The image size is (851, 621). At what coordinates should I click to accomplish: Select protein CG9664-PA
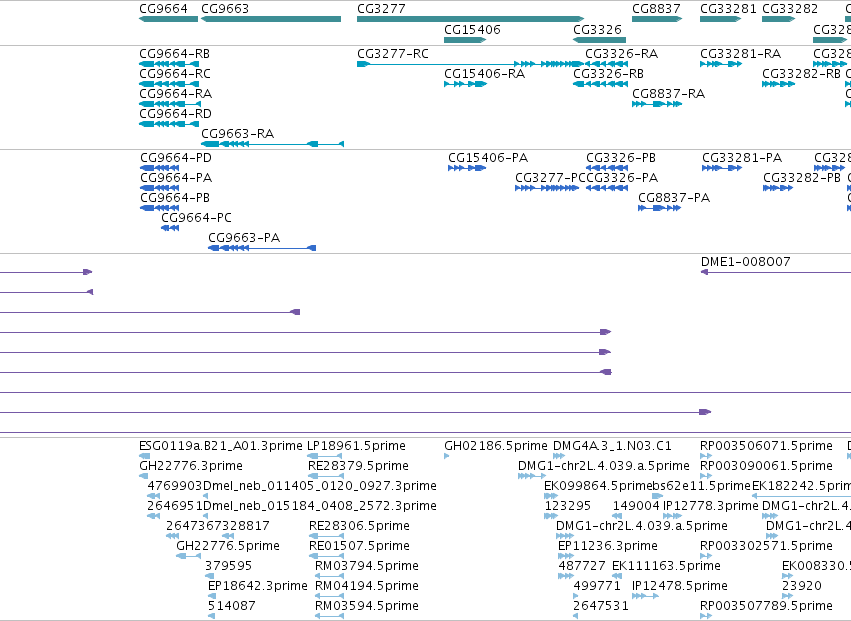[176, 178]
